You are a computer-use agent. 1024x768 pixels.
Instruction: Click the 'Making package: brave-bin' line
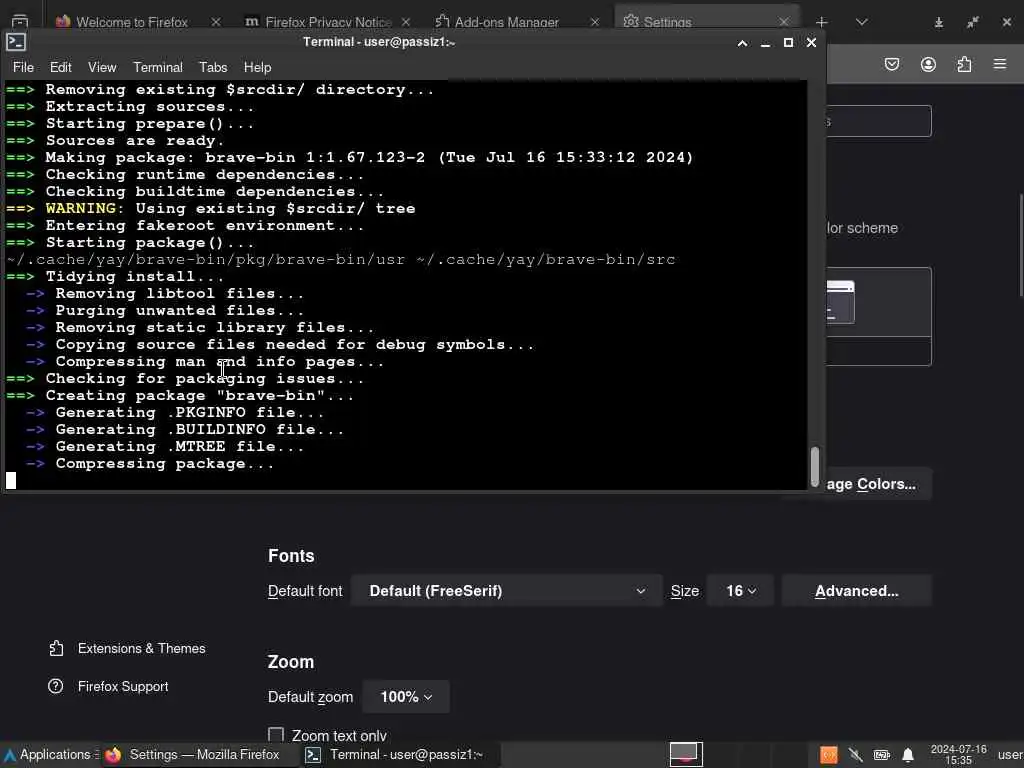349,157
